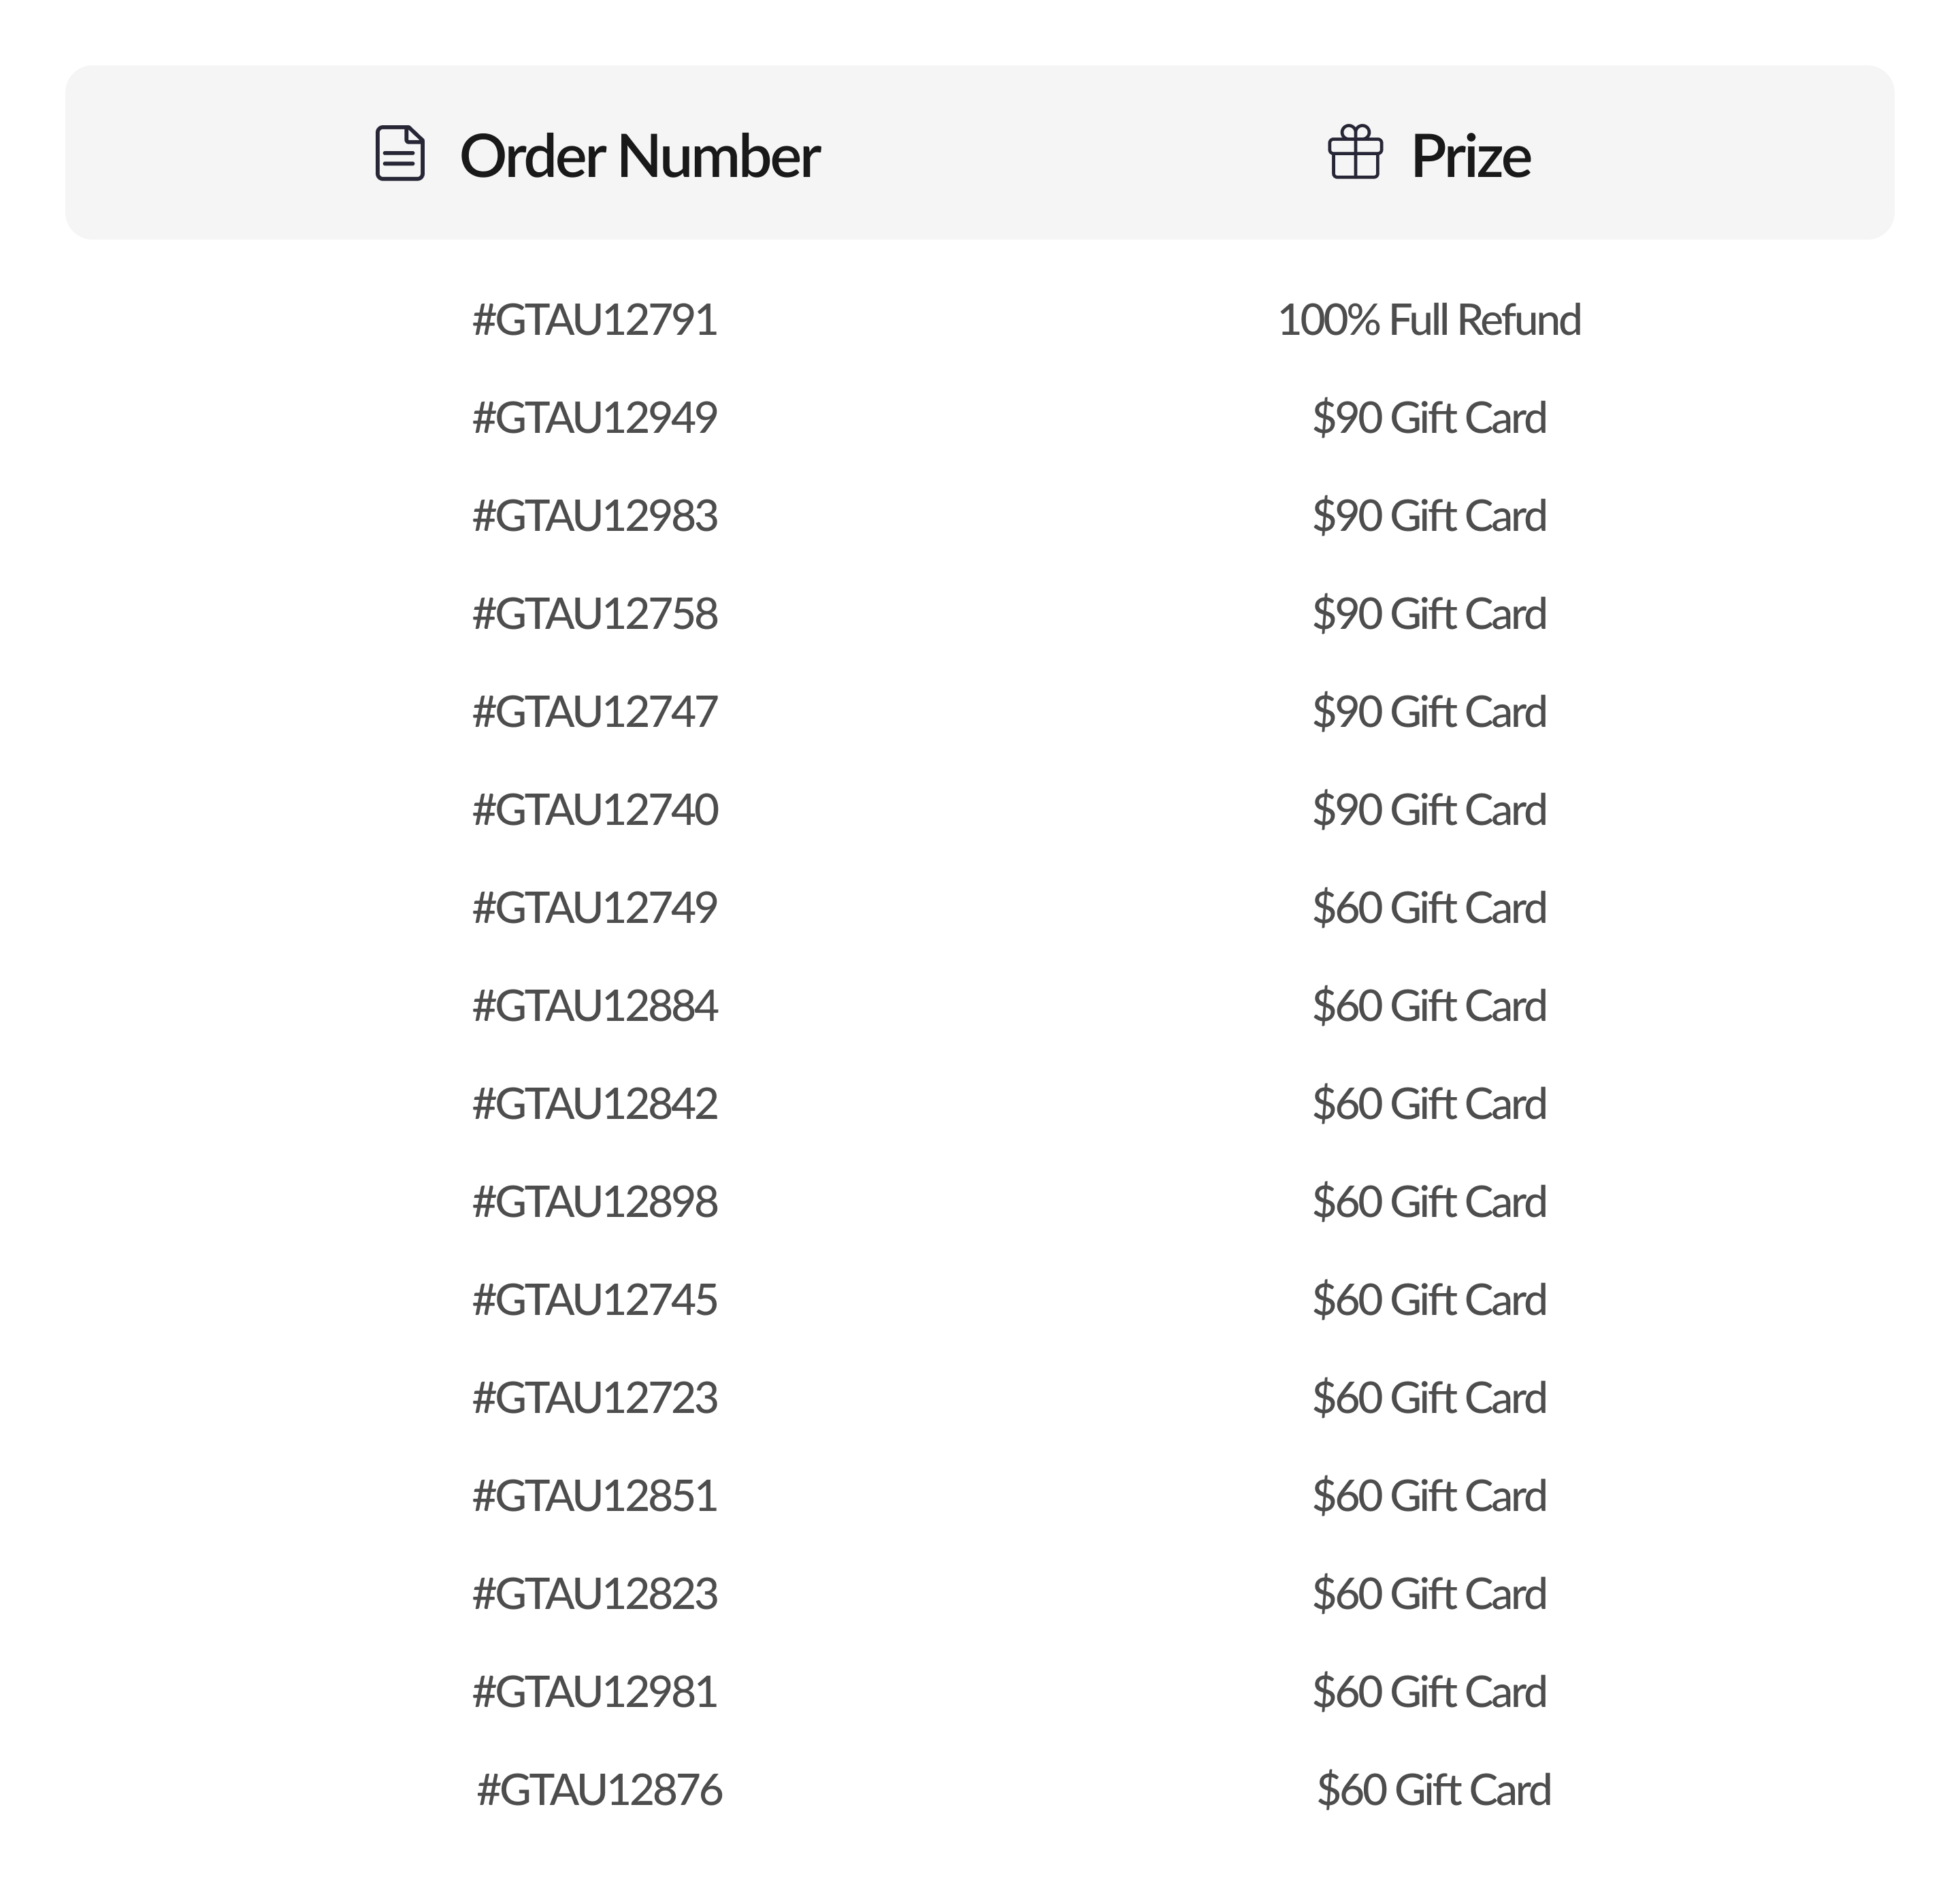1960x1903 pixels.
Task: Click the Order Number column header
Action: click(639, 156)
